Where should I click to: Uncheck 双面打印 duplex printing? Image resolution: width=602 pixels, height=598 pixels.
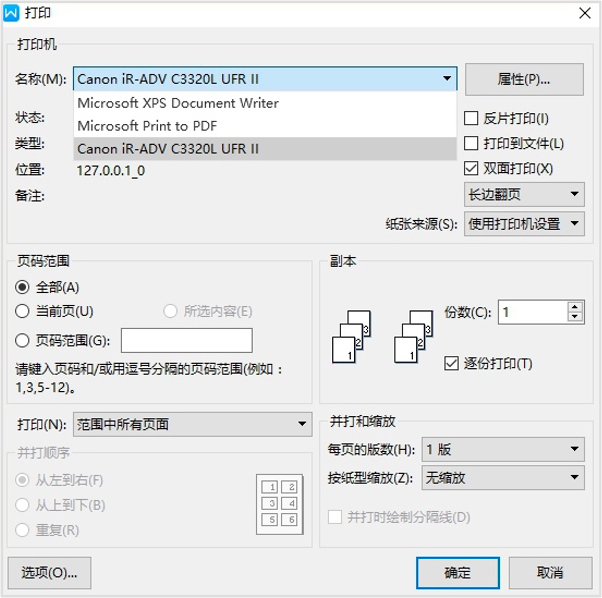point(471,168)
